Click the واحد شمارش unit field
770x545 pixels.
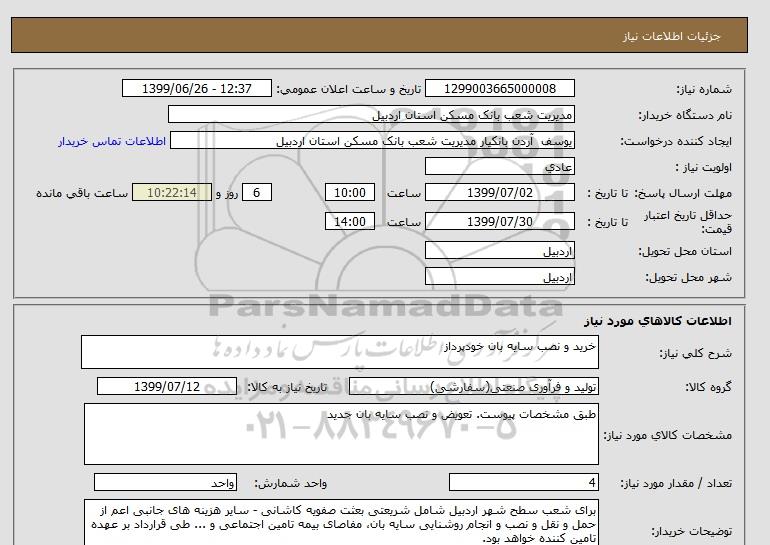tap(165, 483)
